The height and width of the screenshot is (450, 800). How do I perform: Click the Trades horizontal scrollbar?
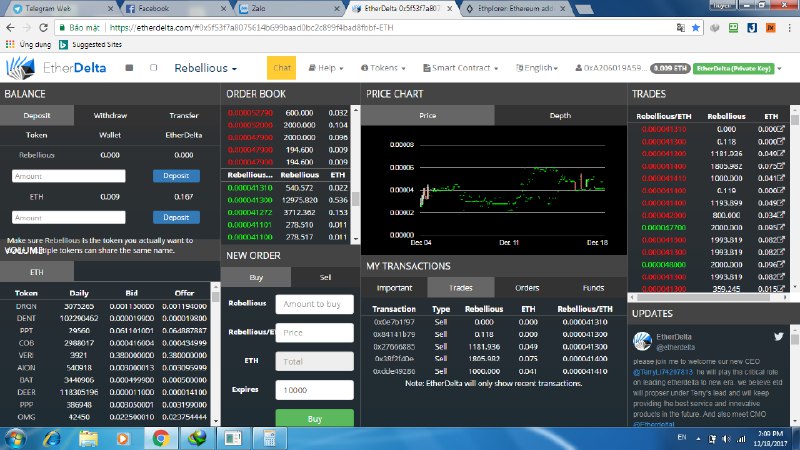click(709, 297)
